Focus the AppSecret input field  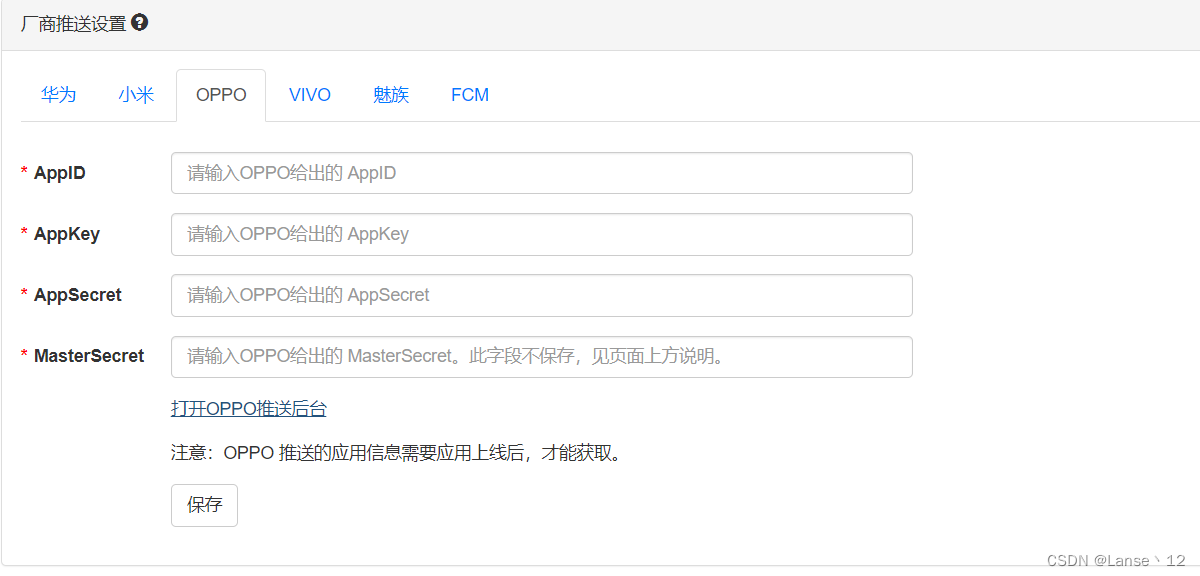pyautogui.click(x=542, y=295)
